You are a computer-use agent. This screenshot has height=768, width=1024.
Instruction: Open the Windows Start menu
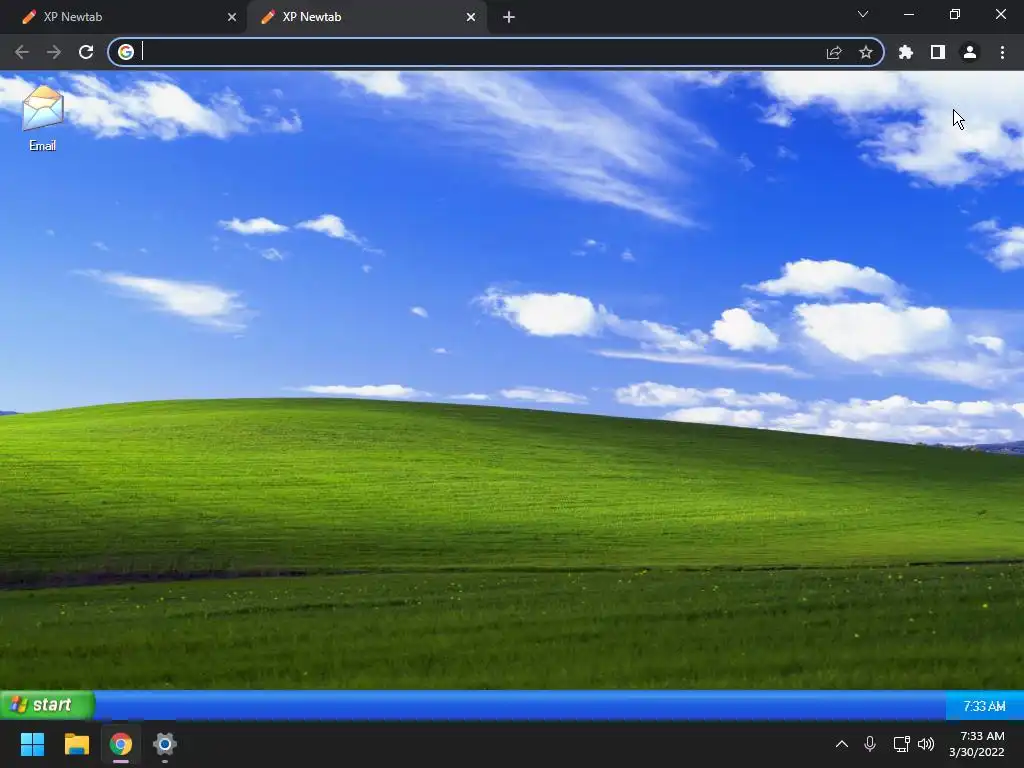click(x=32, y=744)
